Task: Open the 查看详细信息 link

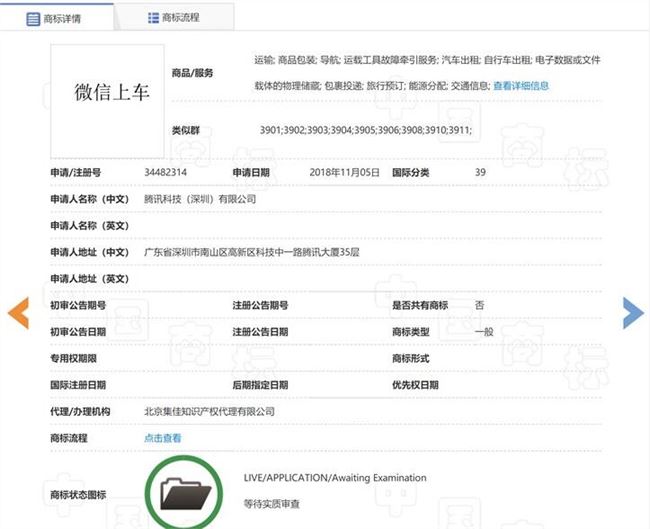Action: tap(521, 86)
